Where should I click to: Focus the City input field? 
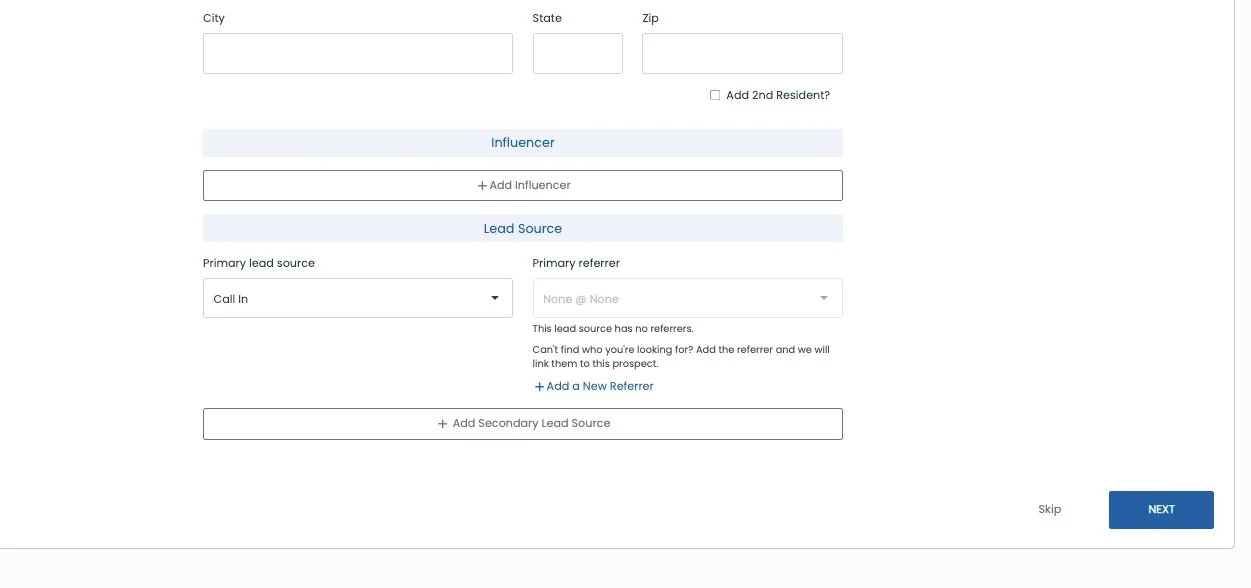[357, 54]
